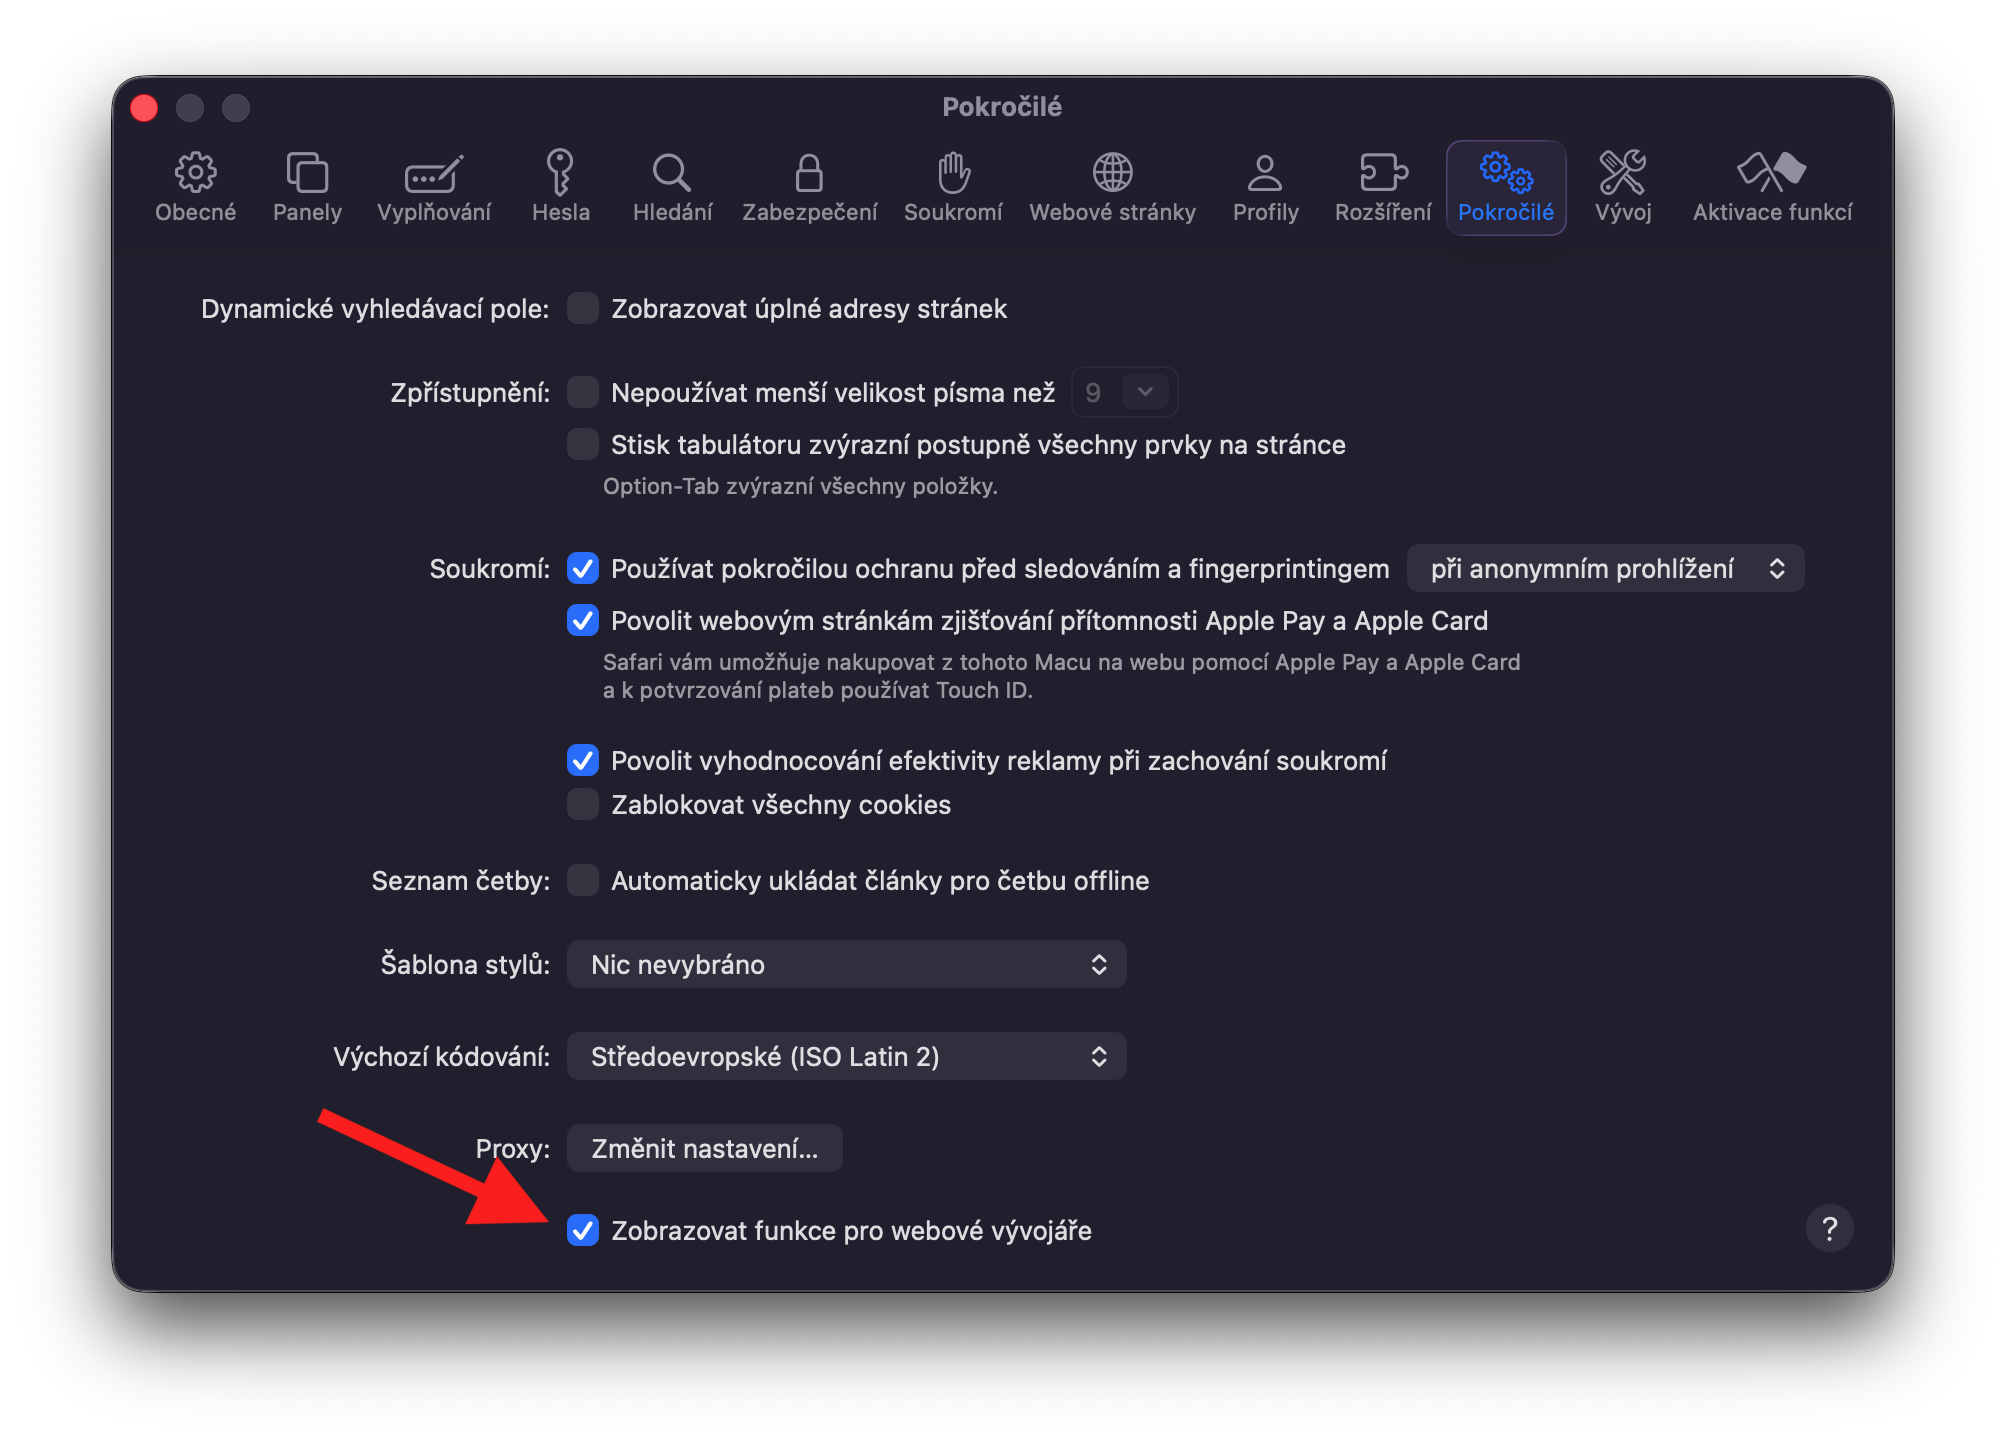Enable automatic article saving for offline reading

coord(583,880)
